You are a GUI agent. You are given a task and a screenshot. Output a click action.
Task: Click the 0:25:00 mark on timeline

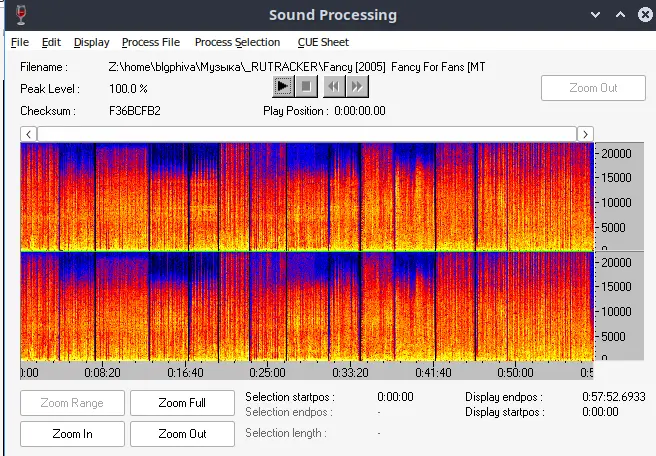267,371
